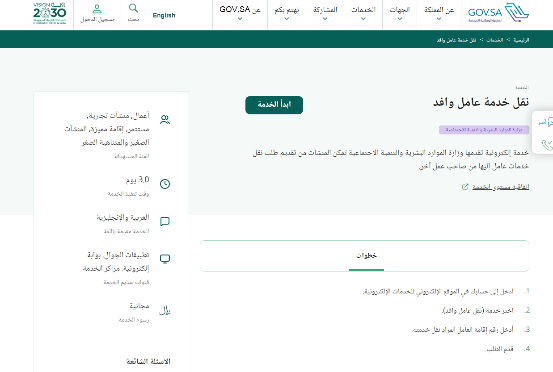This screenshot has width=553, height=372.
Task: Click the chat bubble language icon
Action: tap(165, 221)
